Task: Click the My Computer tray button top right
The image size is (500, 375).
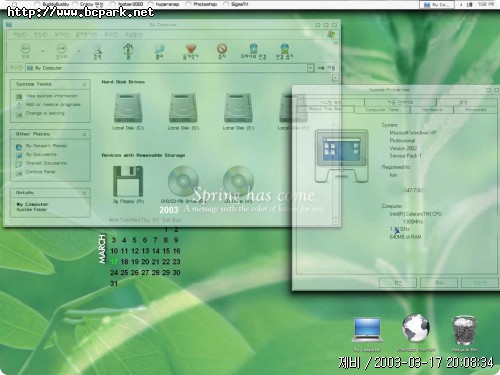Action: (436, 4)
